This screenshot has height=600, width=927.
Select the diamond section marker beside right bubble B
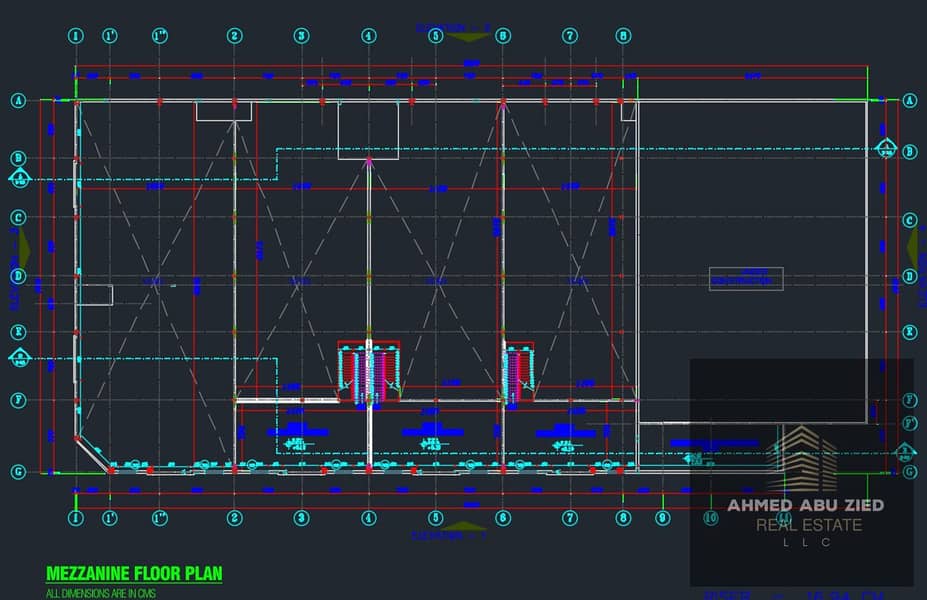pos(886,147)
